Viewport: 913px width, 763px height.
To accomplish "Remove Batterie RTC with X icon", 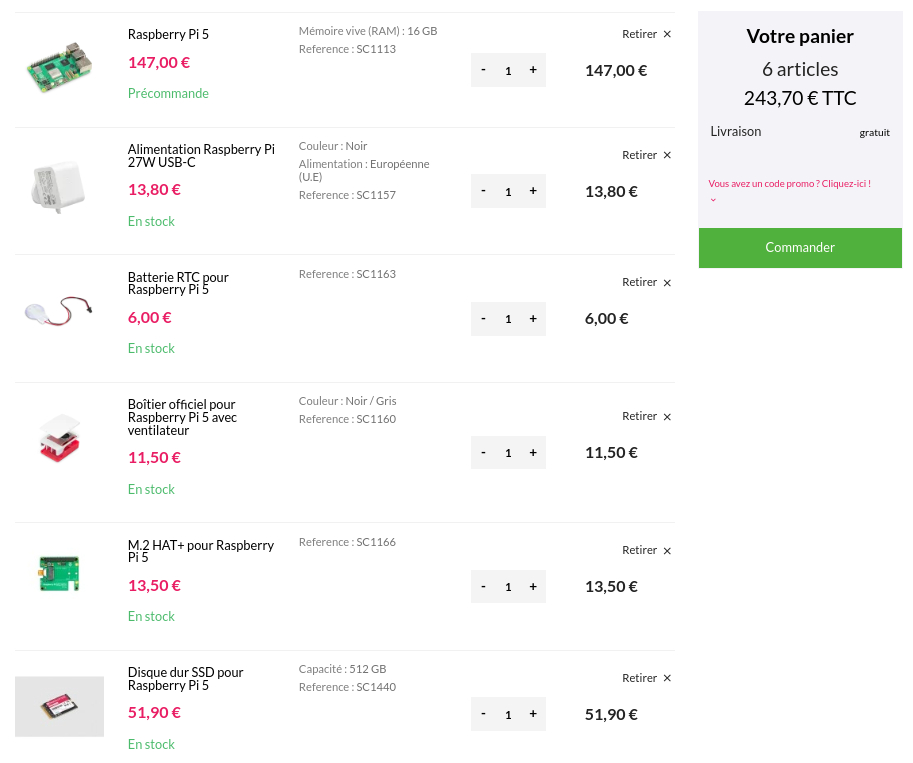I will pyautogui.click(x=667, y=283).
